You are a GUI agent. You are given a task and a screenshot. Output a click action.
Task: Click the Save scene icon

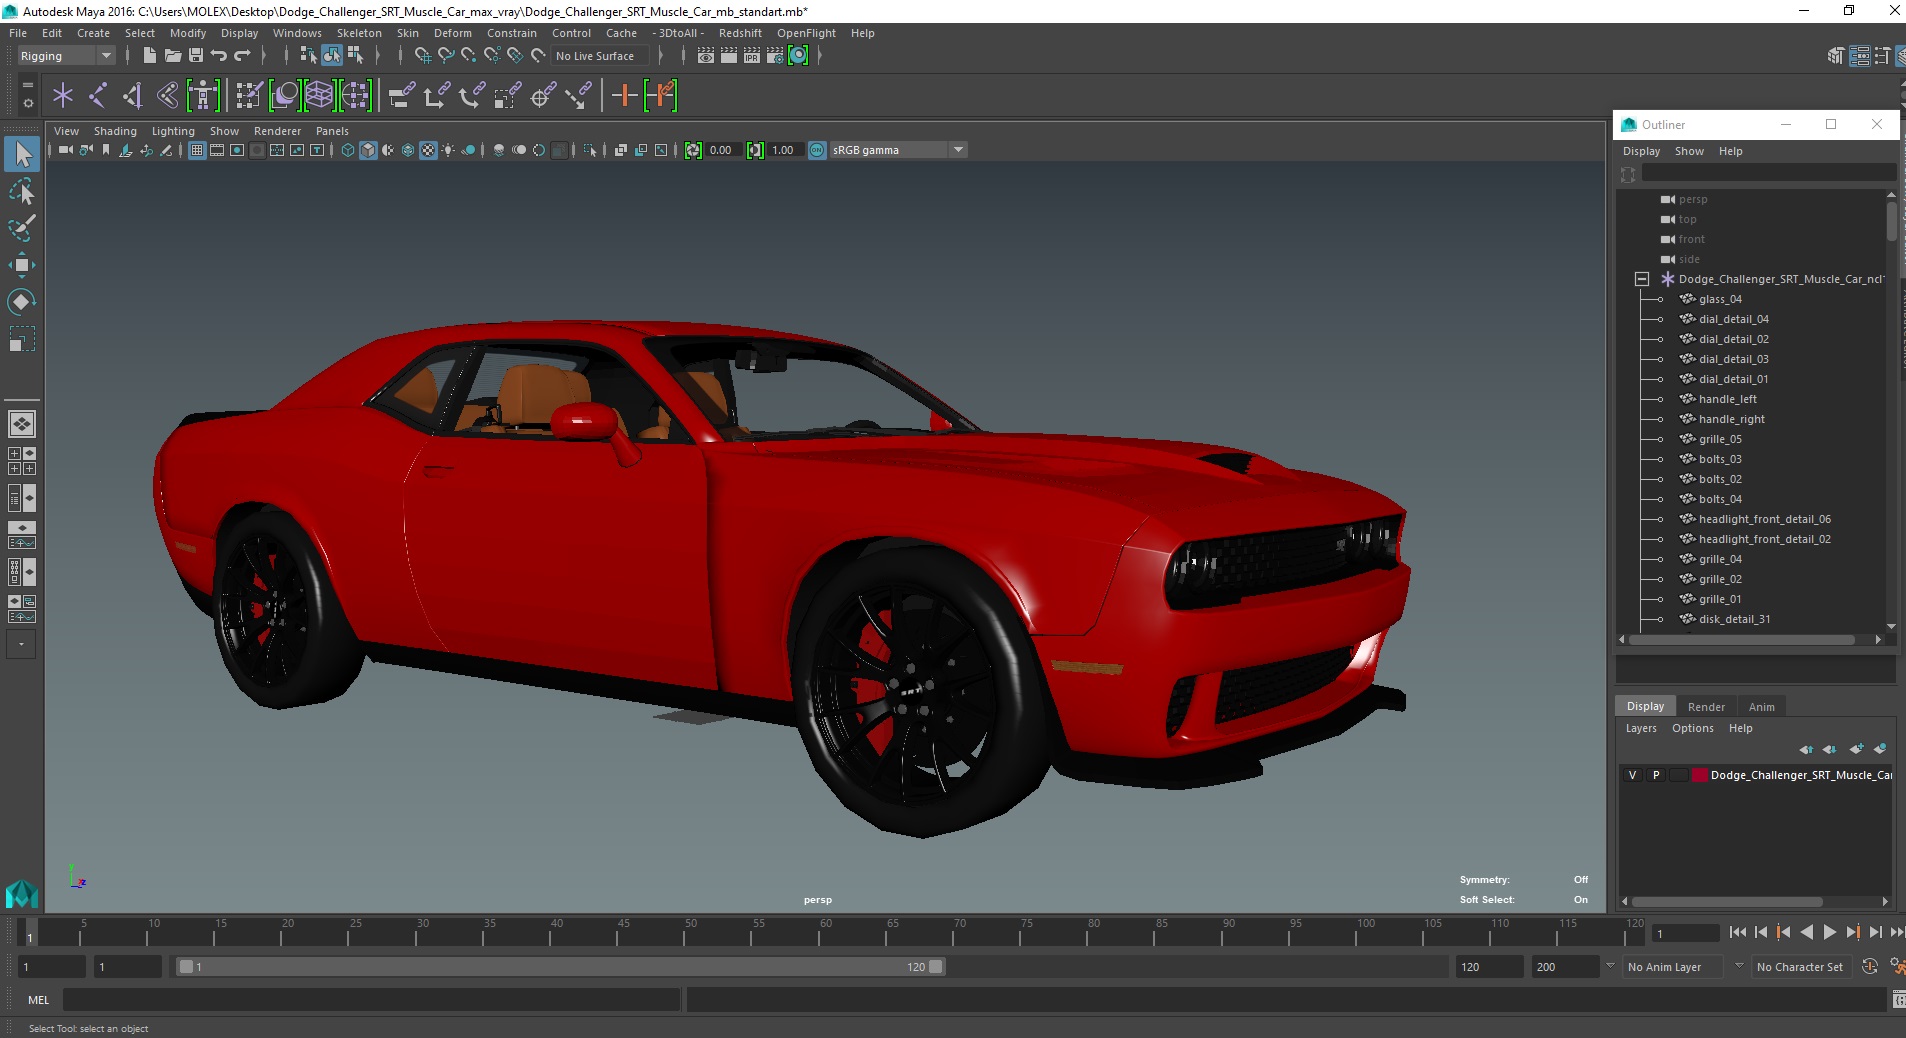tap(196, 56)
